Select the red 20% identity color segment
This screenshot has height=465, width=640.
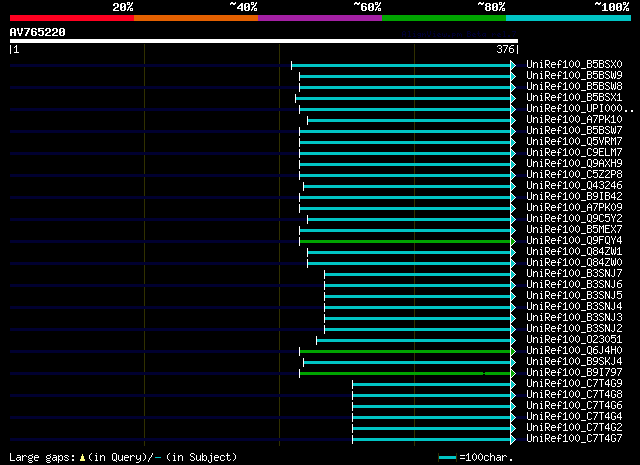(x=72, y=18)
